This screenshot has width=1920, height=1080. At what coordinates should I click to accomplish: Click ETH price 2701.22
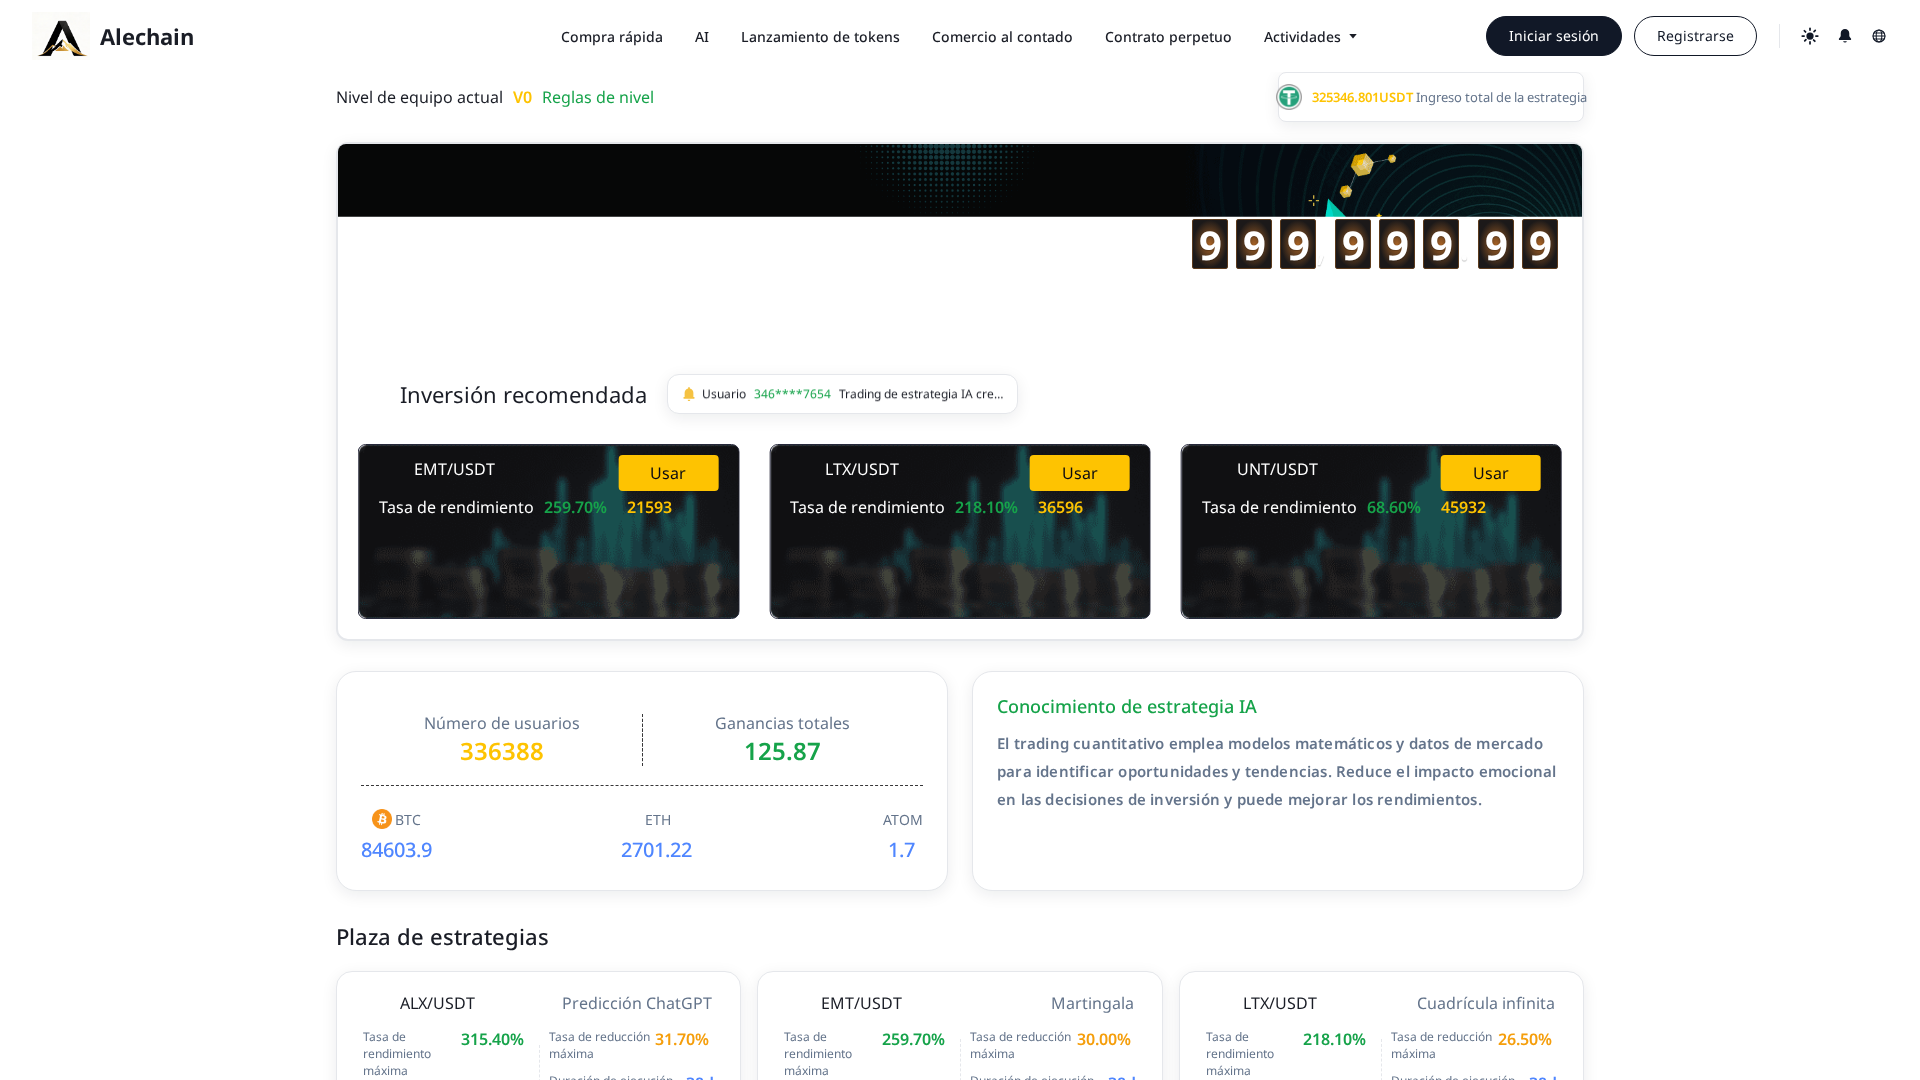tap(656, 850)
